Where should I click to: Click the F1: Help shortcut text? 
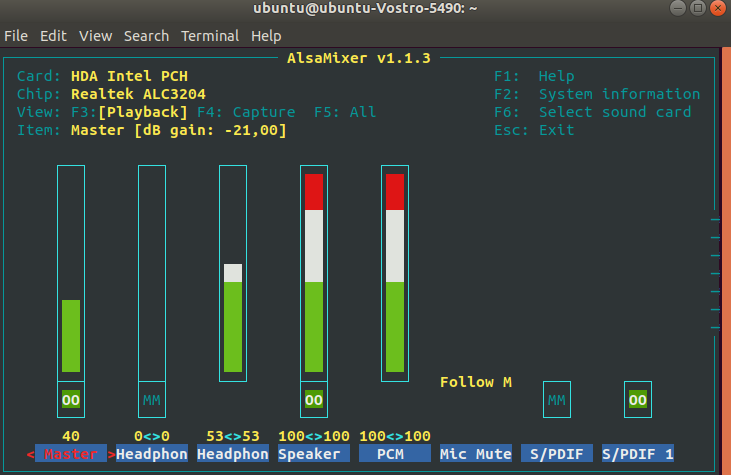(534, 76)
